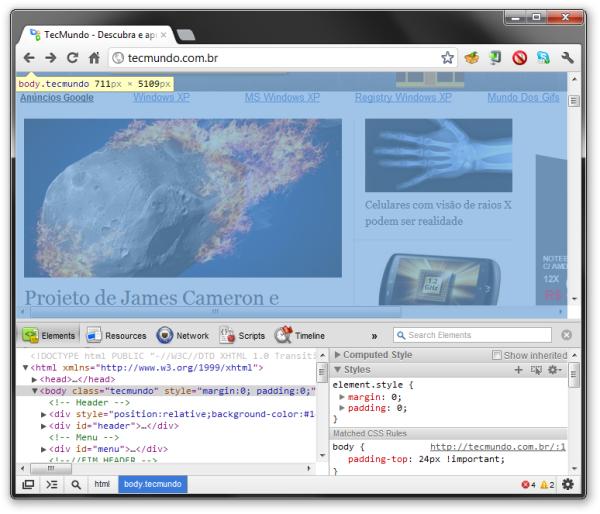
Task: Expand the div id="menu" node
Action: tap(43, 449)
